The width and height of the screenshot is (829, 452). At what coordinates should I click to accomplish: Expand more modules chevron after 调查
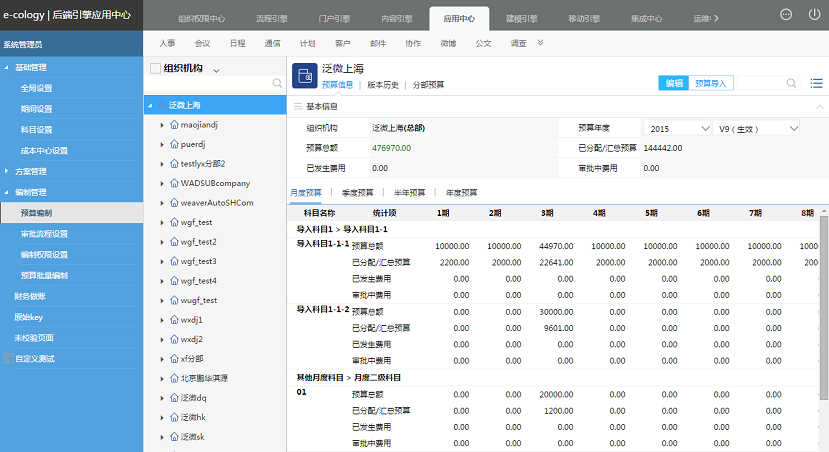pyautogui.click(x=540, y=43)
